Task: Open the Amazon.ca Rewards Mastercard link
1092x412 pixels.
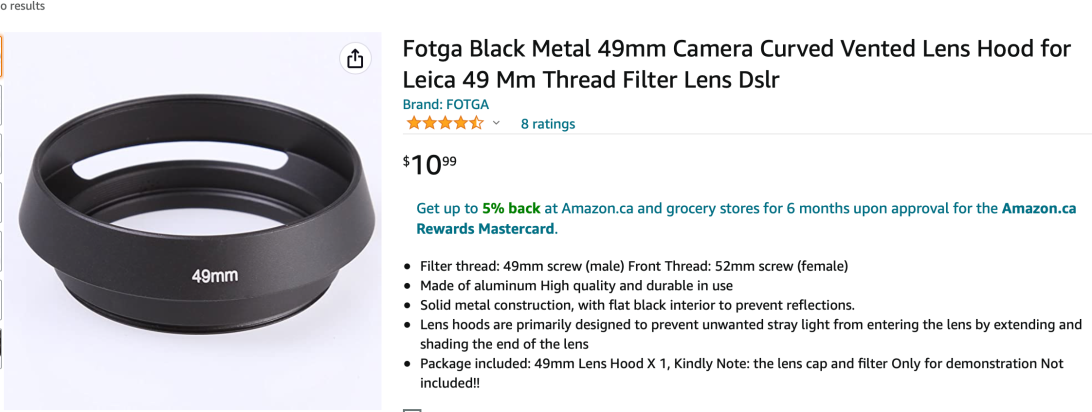Action: pos(746,218)
